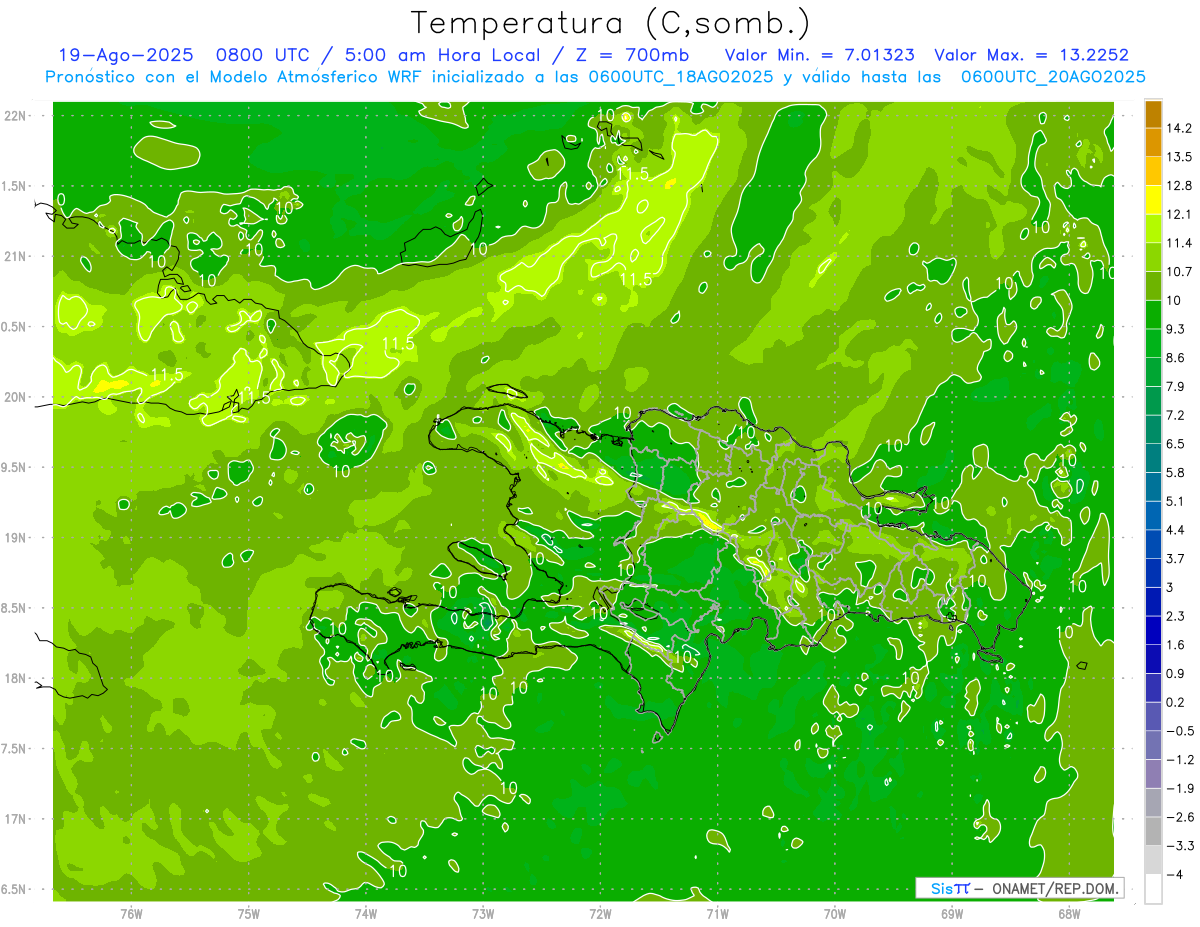Click the '10.7' colorbar label
The width and height of the screenshot is (1200, 927).
point(1180,271)
